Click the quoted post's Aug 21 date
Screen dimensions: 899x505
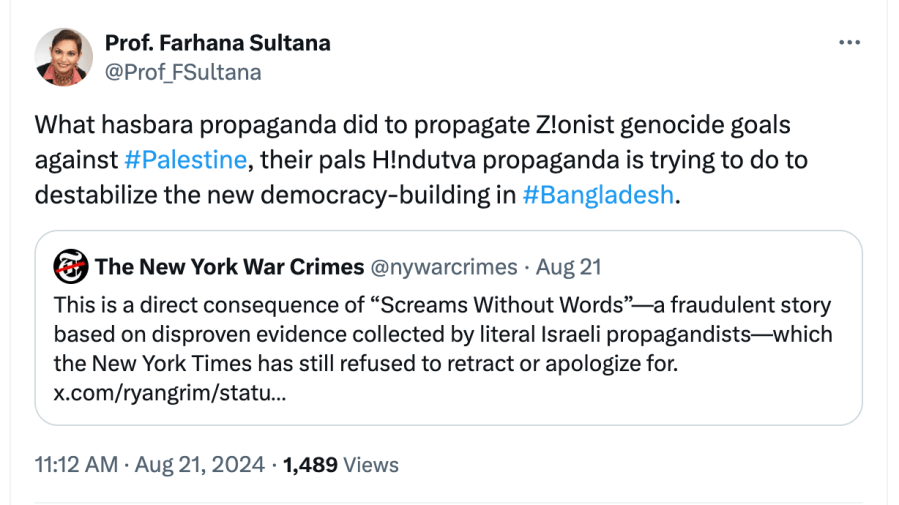pyautogui.click(x=569, y=267)
